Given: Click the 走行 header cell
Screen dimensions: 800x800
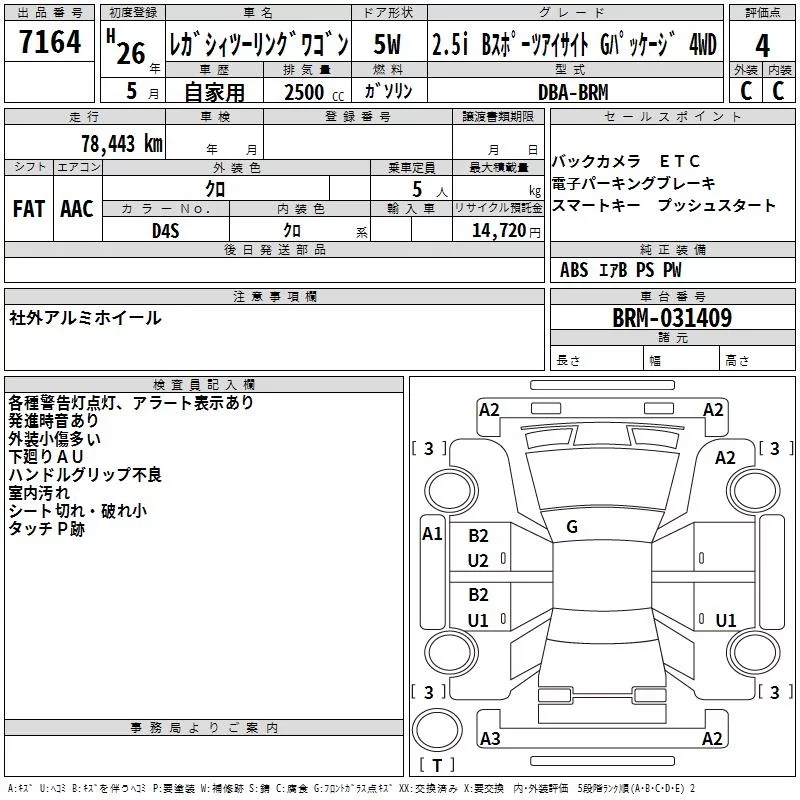Looking at the screenshot, I should (x=85, y=116).
